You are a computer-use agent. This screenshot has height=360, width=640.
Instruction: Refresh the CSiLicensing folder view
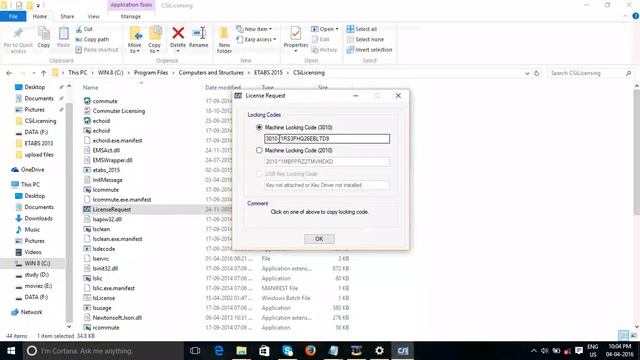coord(537,73)
